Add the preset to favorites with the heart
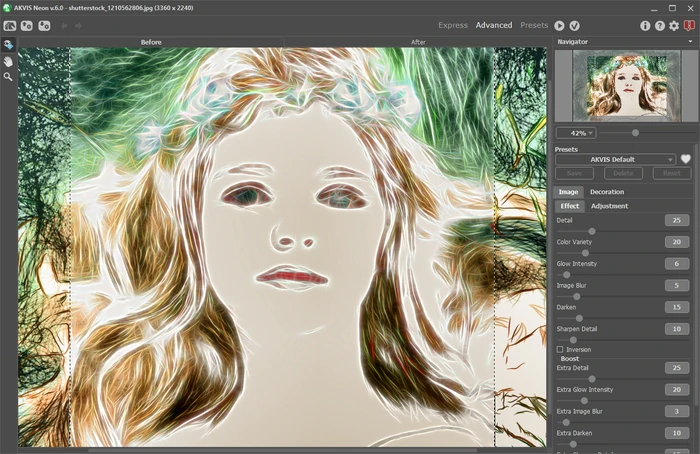700x454 pixels. coord(686,159)
